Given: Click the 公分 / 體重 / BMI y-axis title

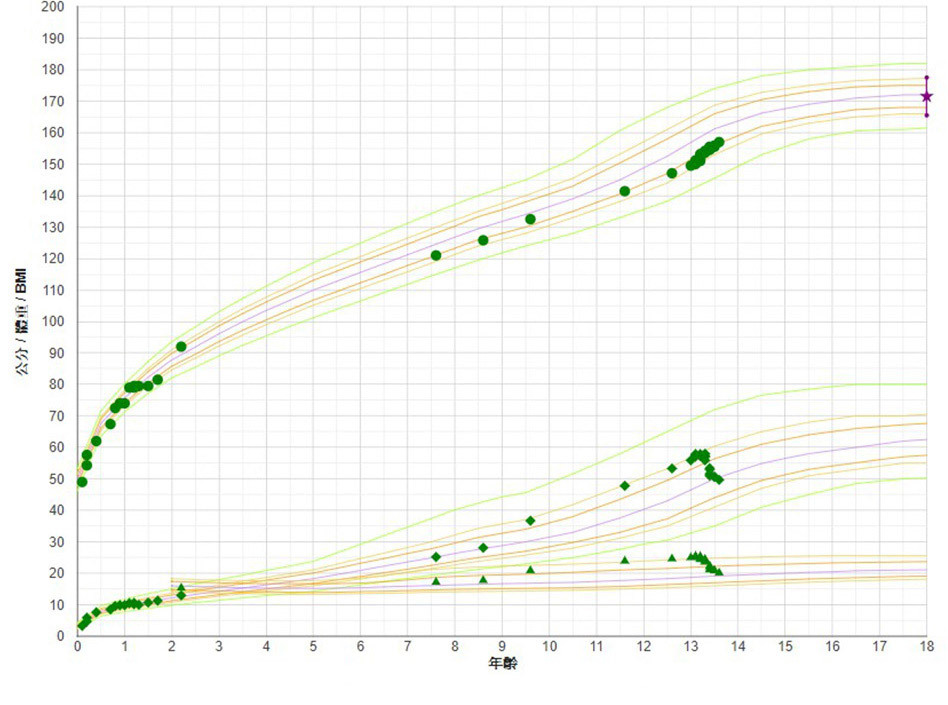Looking at the screenshot, I should pos(21,322).
